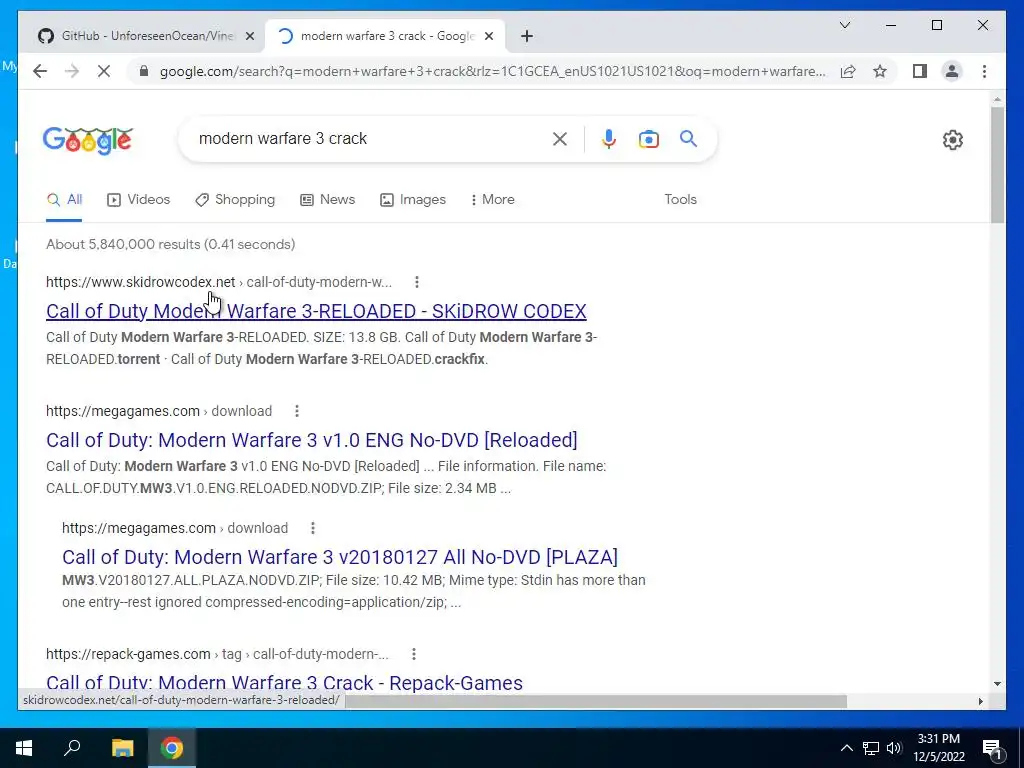Click the forward navigation arrow

pyautogui.click(x=72, y=71)
